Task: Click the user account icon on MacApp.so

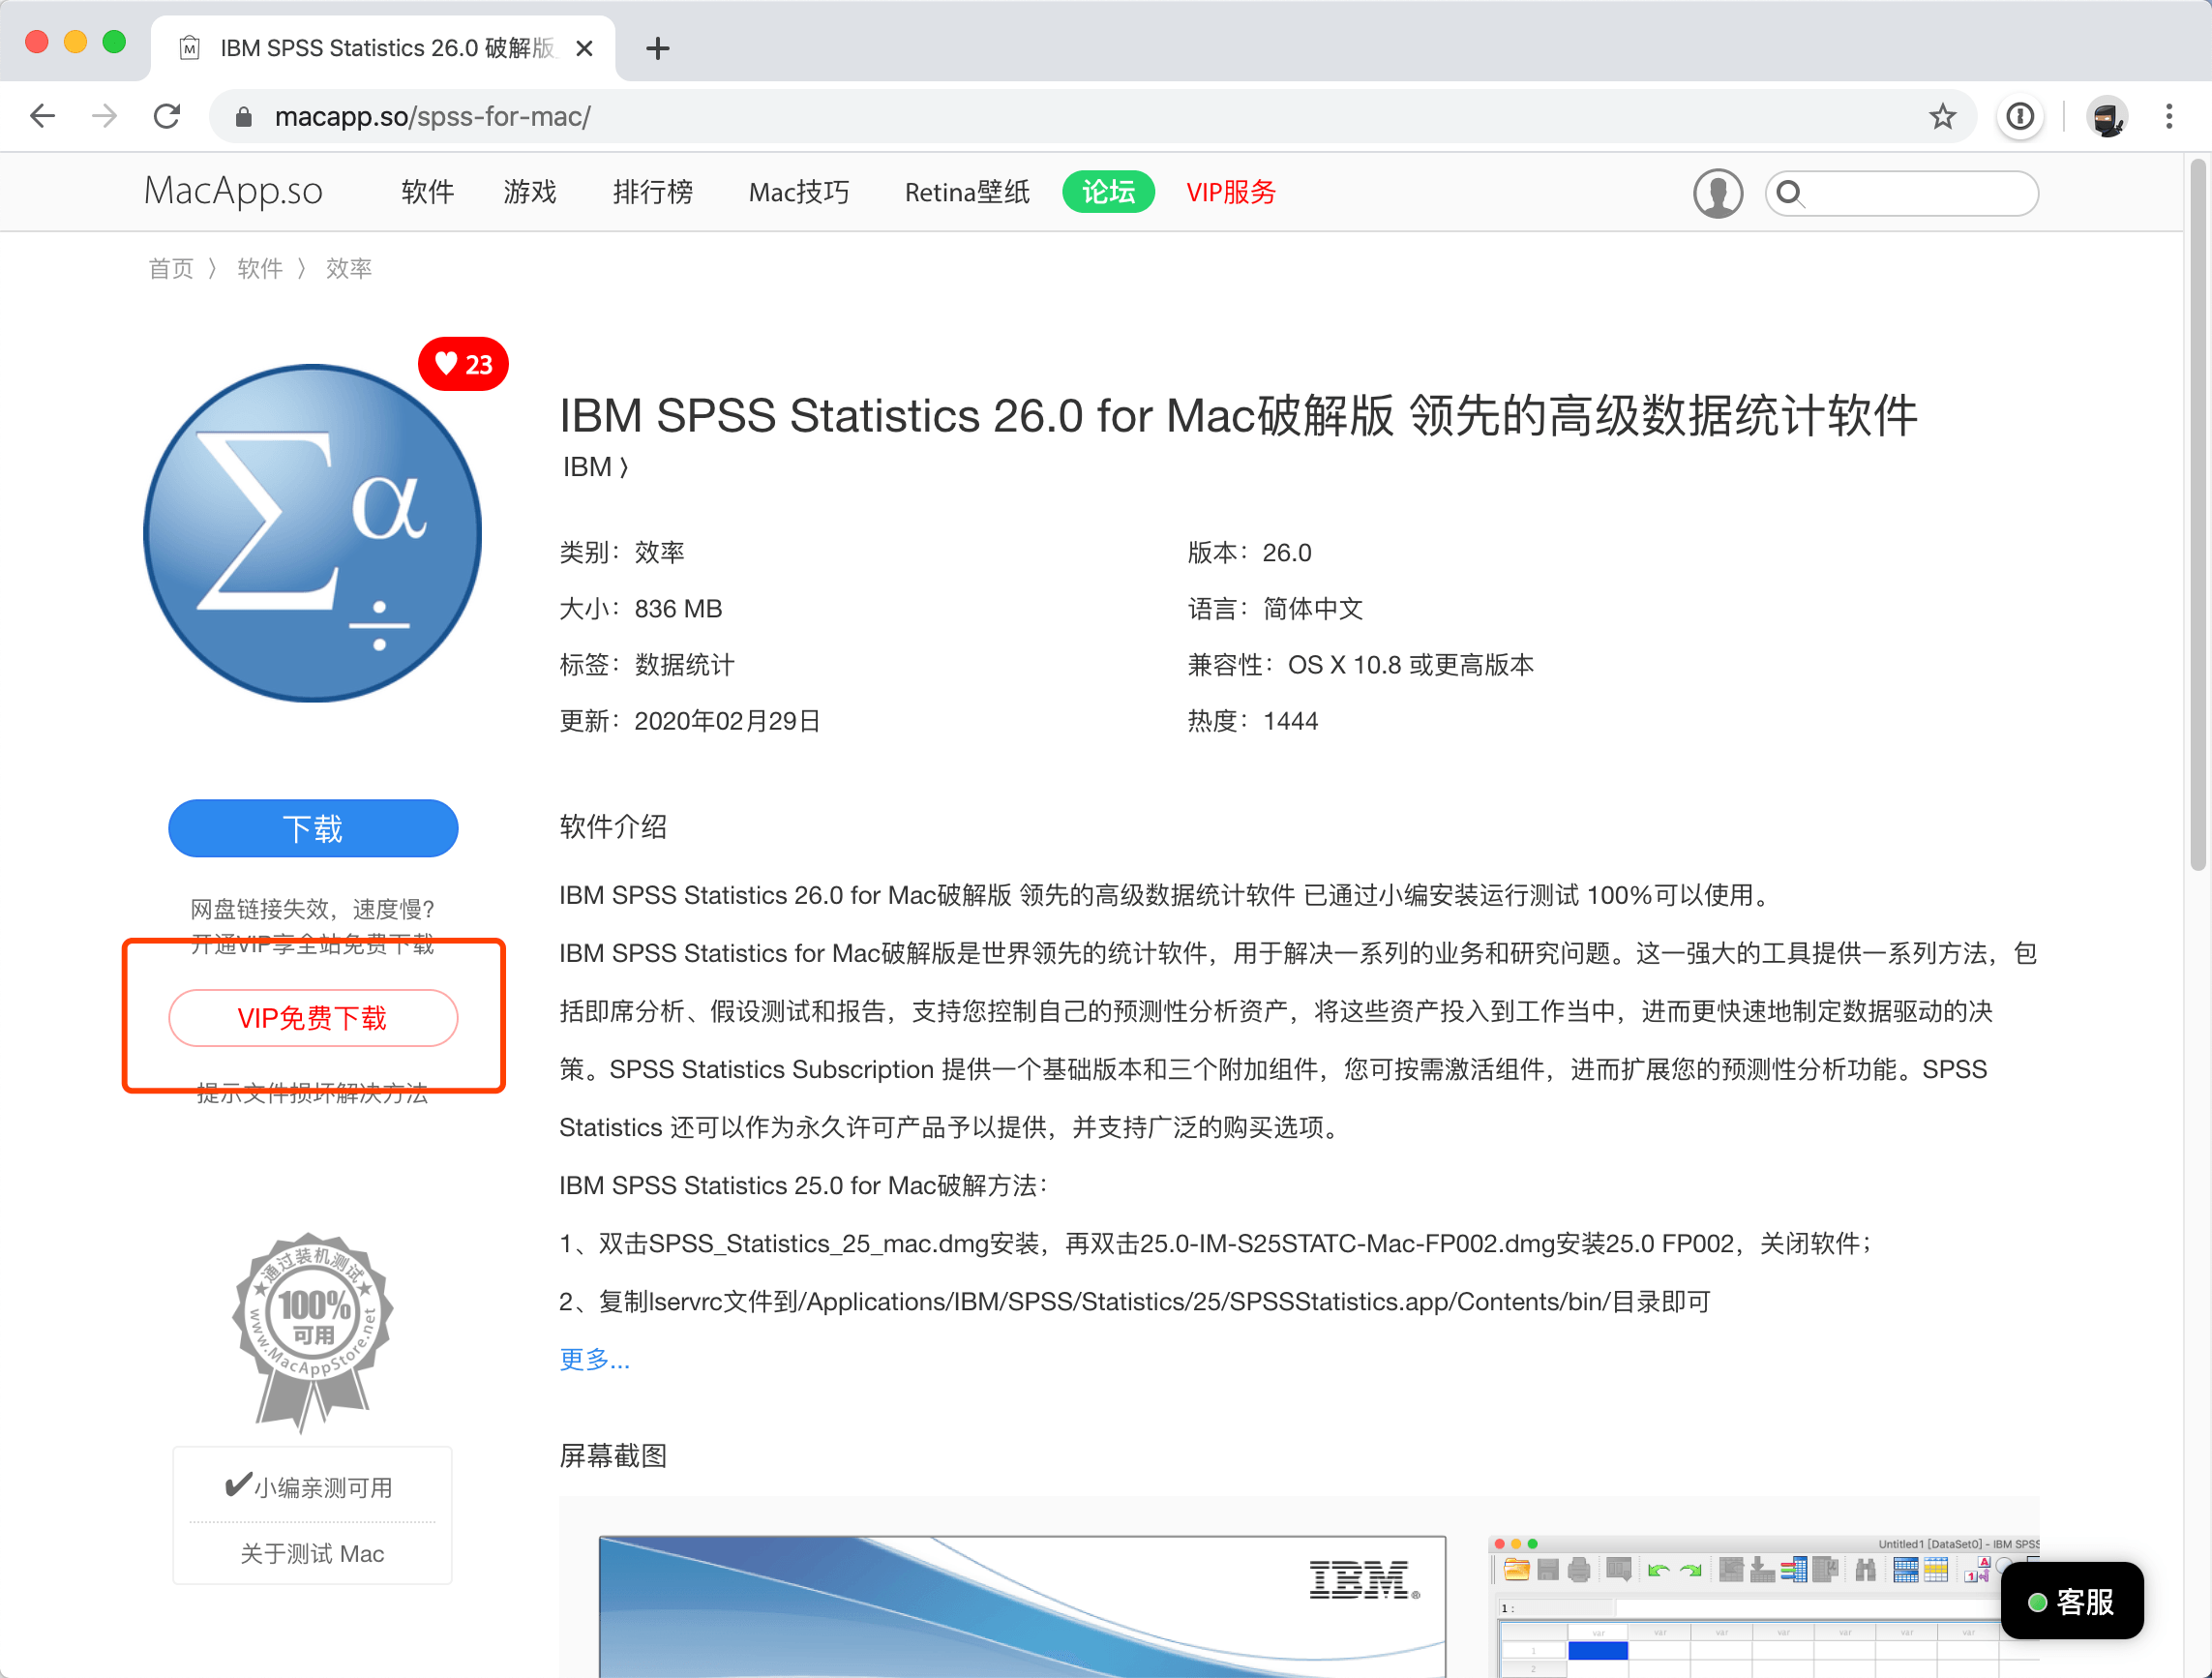Action: coord(1718,193)
